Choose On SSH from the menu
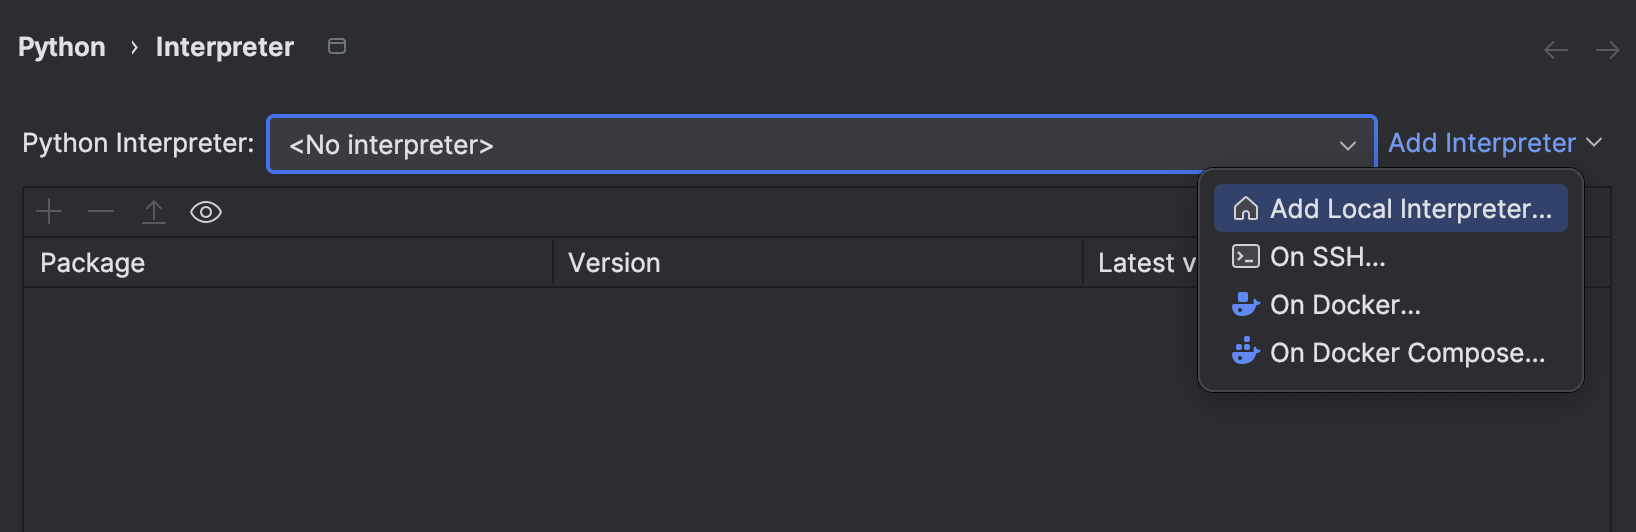The image size is (1636, 532). click(x=1328, y=257)
